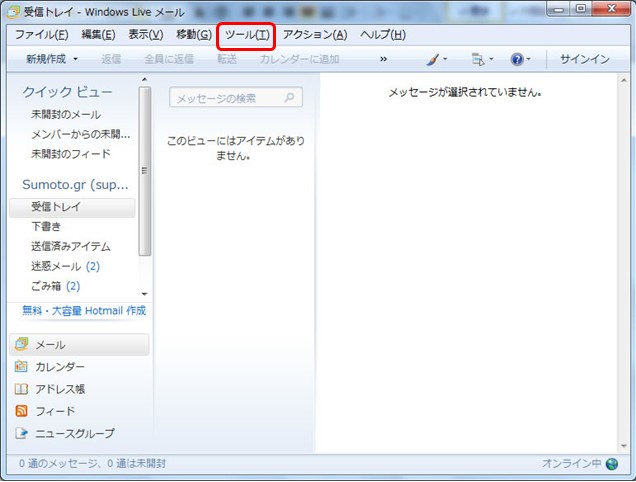Select the 迷惑メール (2) folder

(x=65, y=266)
